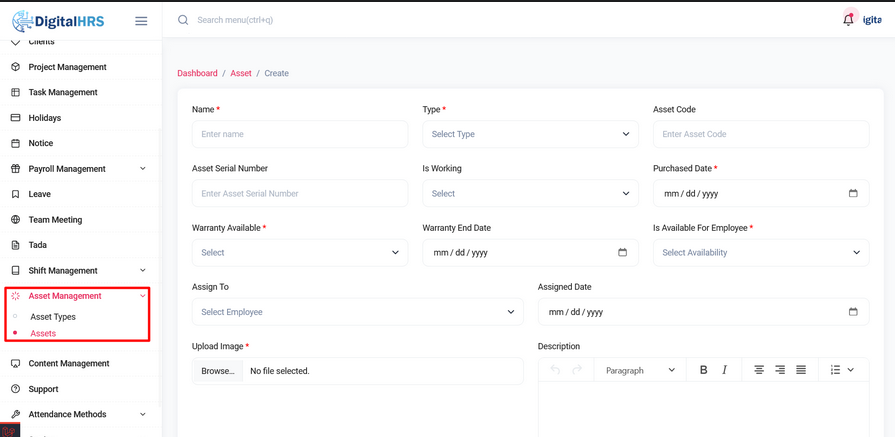The height and width of the screenshot is (437, 895).
Task: Justify the description text
Action: pyautogui.click(x=801, y=370)
